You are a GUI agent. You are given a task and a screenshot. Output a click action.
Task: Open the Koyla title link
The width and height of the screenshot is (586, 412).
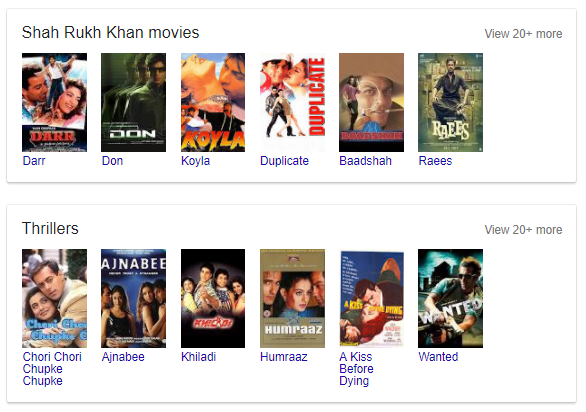coord(195,161)
